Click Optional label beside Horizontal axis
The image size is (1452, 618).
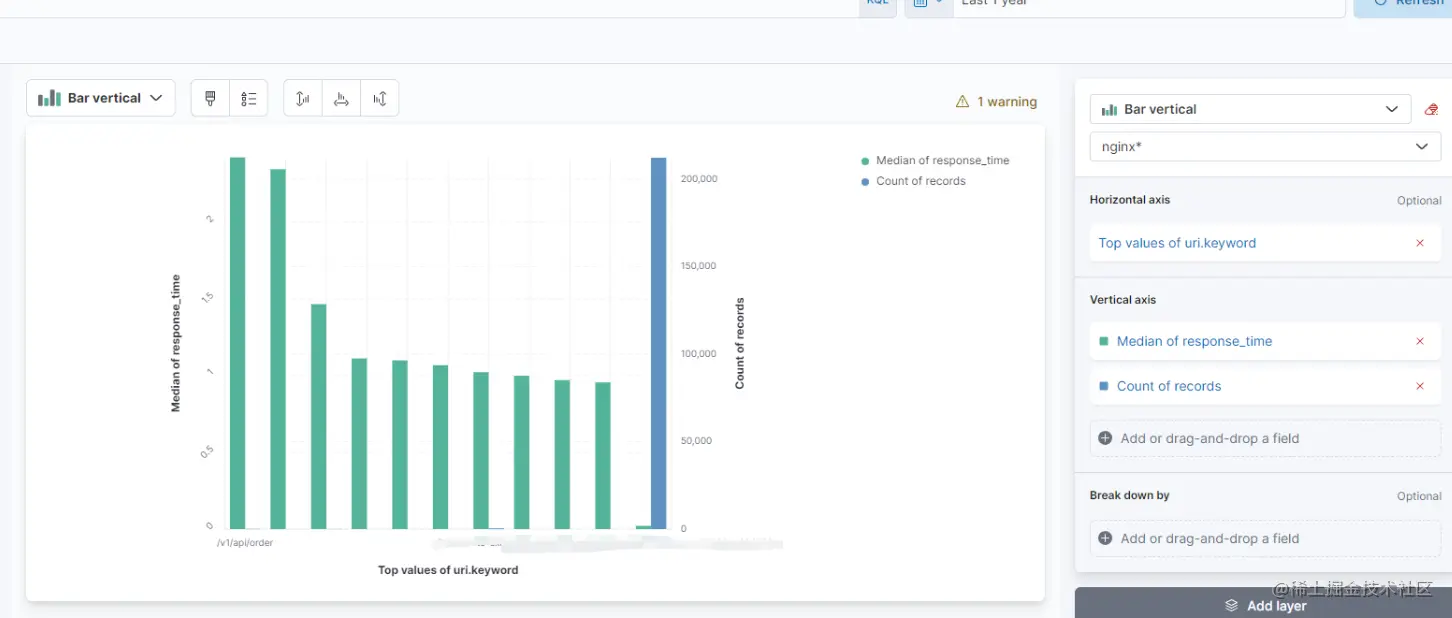click(x=1419, y=201)
